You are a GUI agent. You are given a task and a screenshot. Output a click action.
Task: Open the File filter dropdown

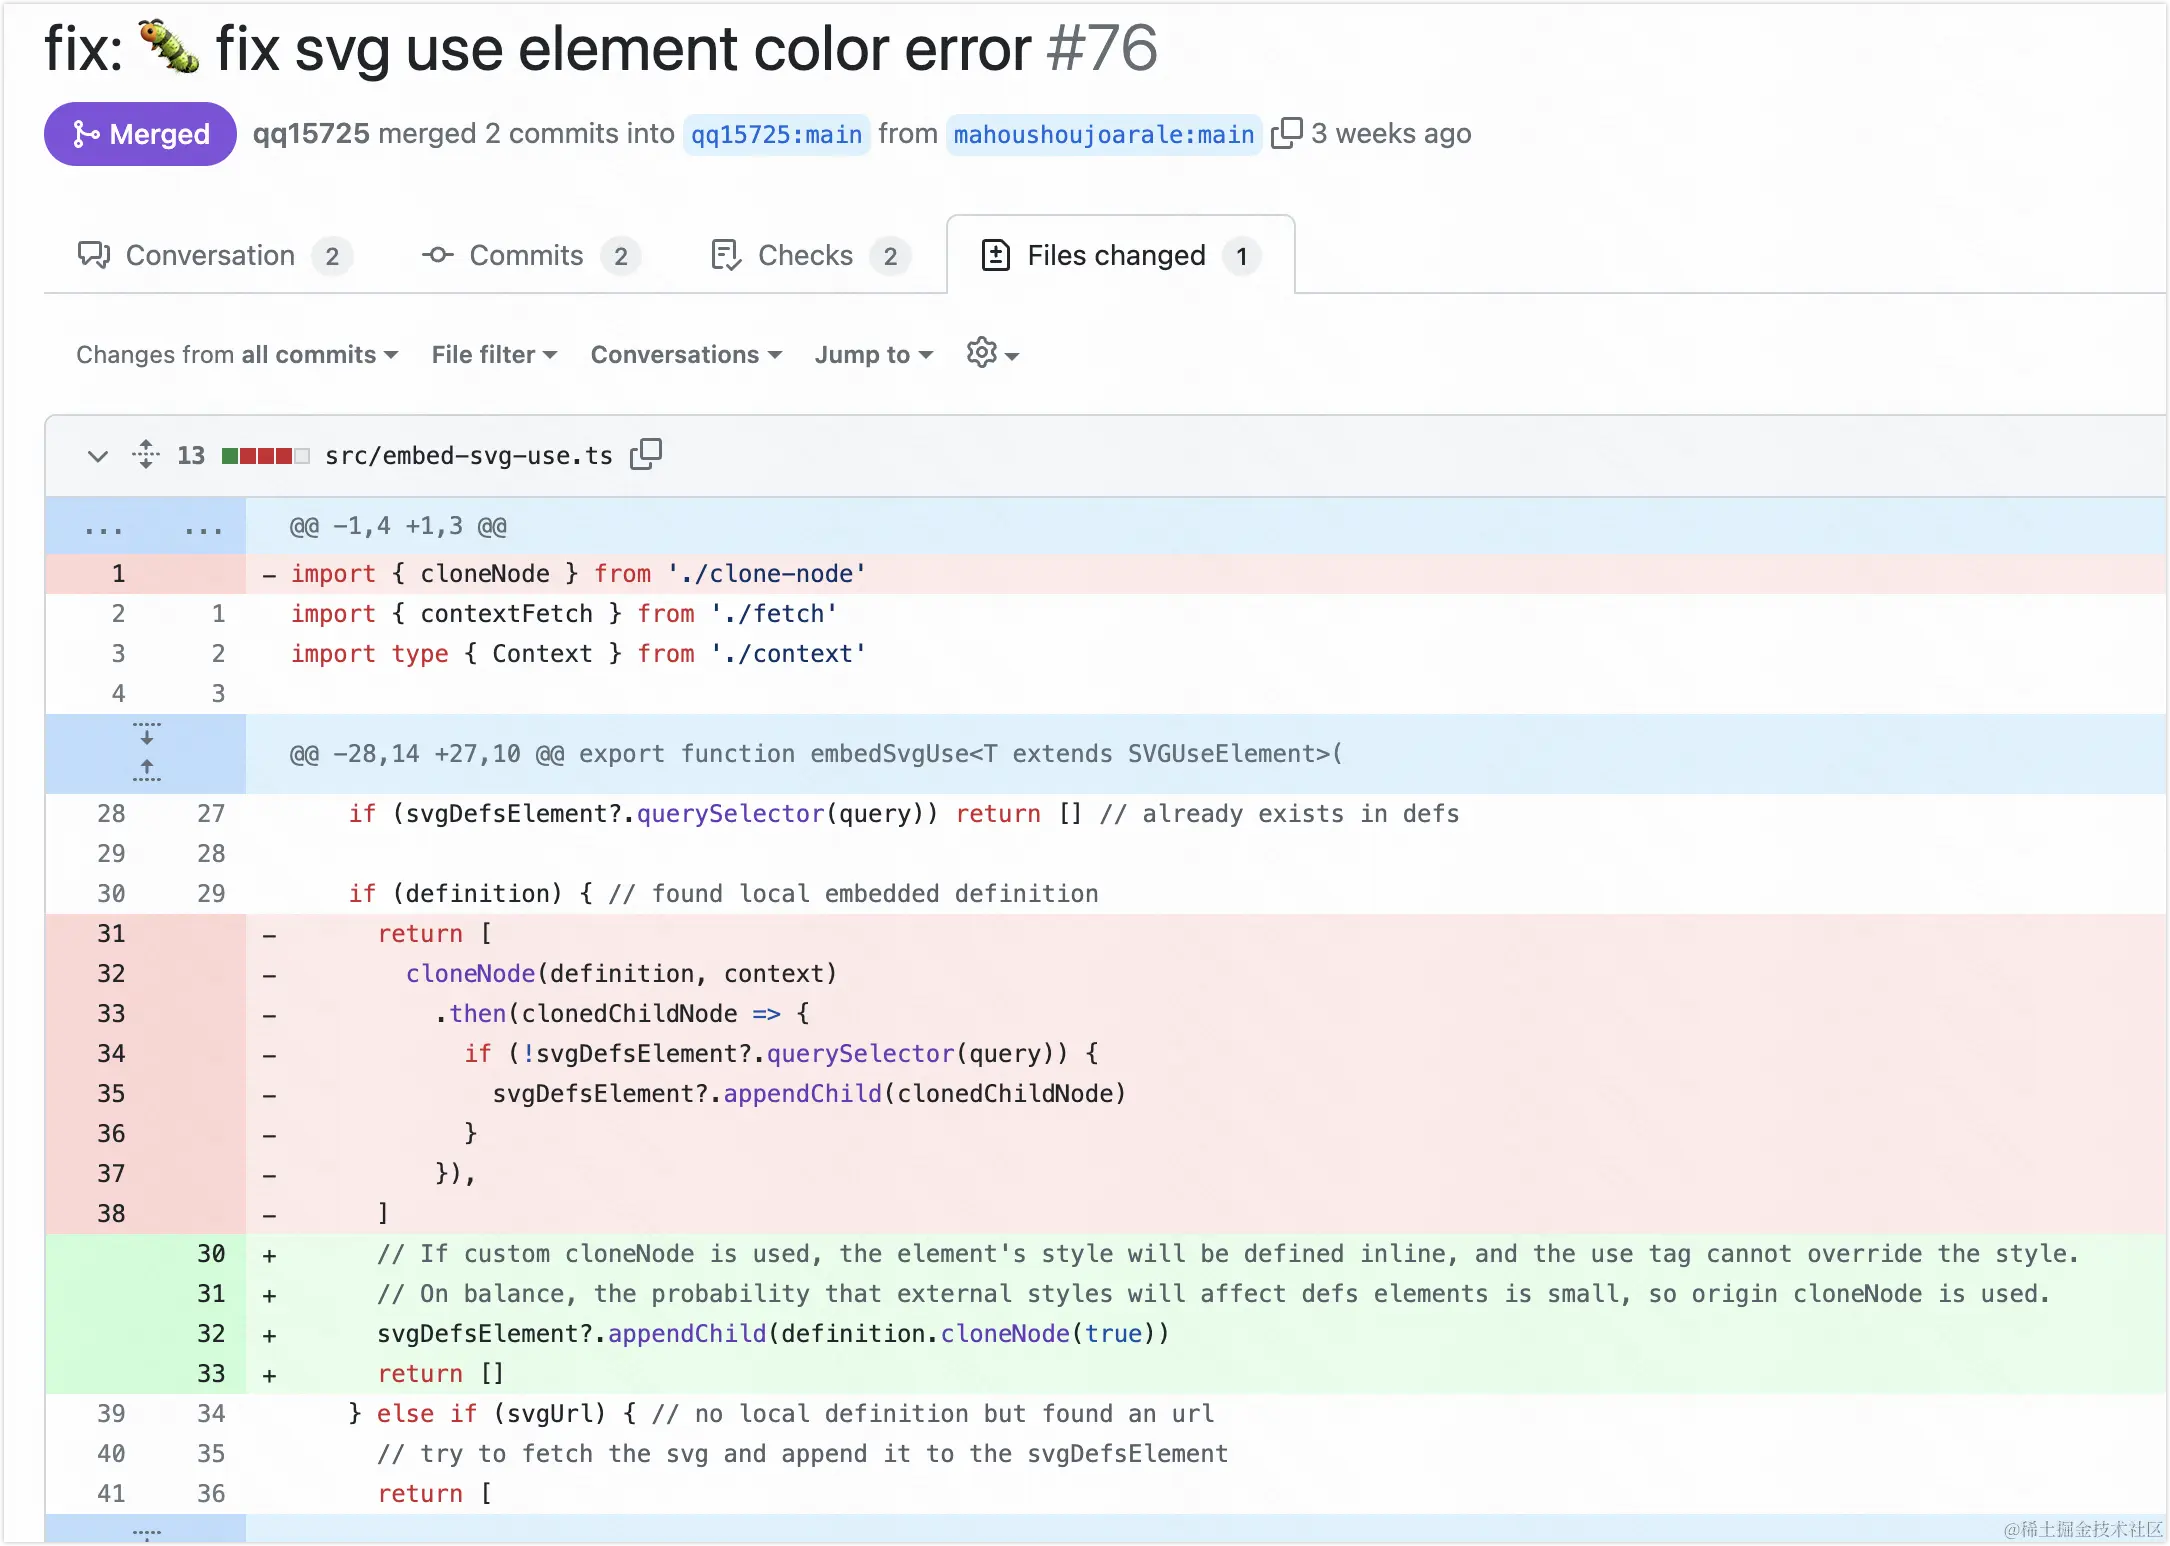494,355
